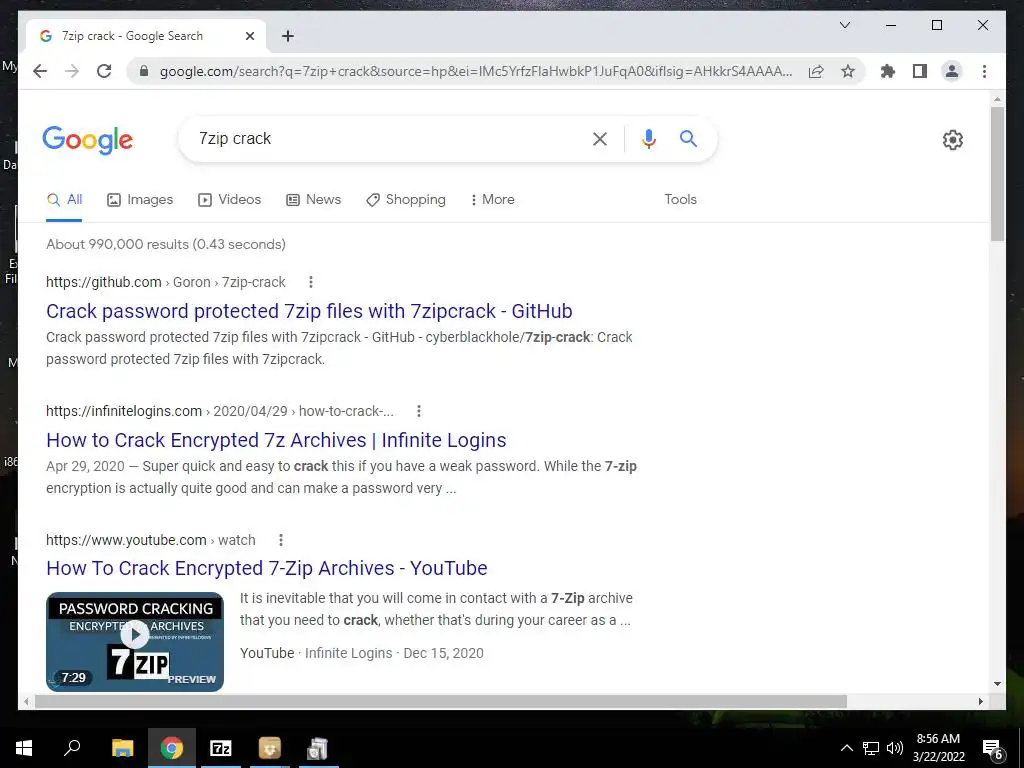The image size is (1024, 768).
Task: Open How to Crack Encrypted 7z Archives link
Action: pos(276,440)
